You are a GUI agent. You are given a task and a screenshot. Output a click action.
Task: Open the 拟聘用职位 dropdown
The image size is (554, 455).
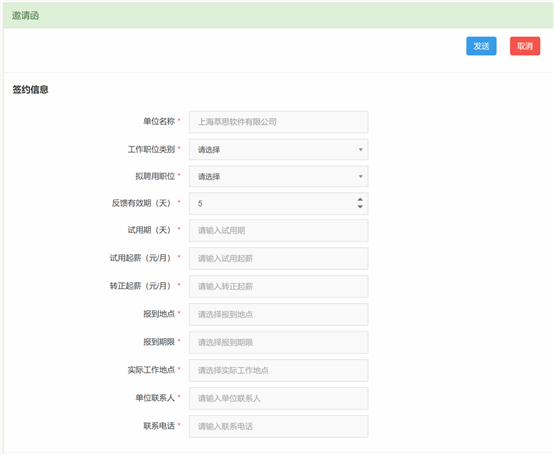point(278,176)
